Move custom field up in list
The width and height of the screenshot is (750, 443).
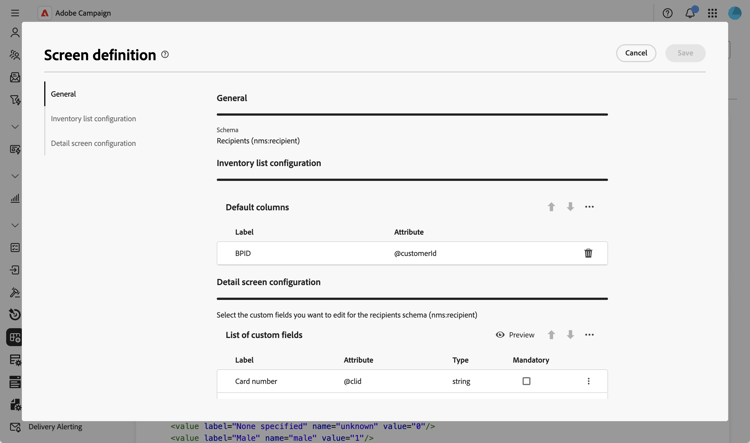pos(551,335)
